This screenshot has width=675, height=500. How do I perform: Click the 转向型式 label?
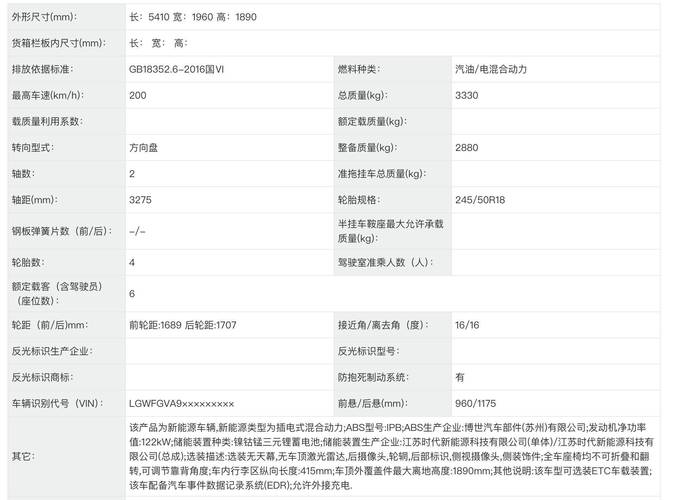point(33,148)
